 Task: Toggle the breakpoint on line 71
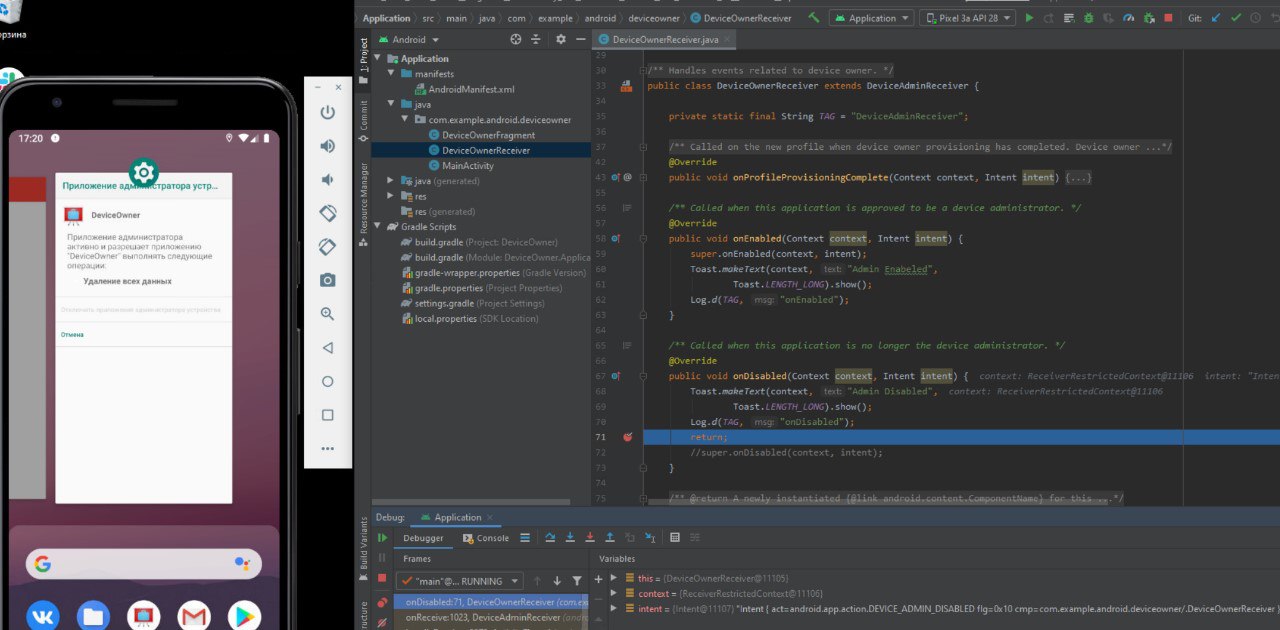[x=627, y=437]
